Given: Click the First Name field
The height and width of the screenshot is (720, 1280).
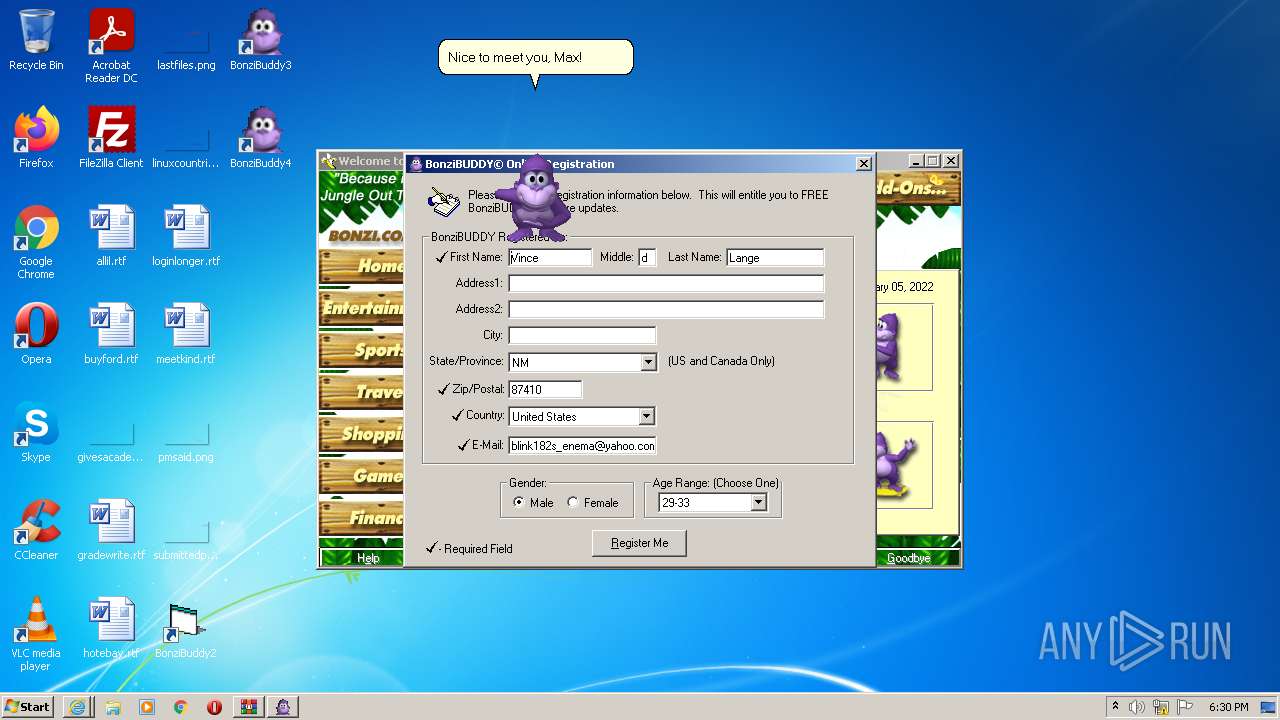Looking at the screenshot, I should click(x=550, y=258).
